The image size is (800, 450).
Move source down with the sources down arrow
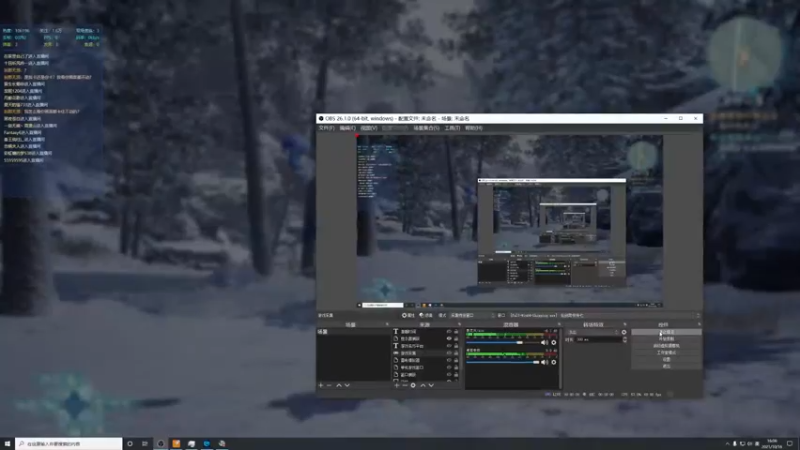[x=431, y=385]
